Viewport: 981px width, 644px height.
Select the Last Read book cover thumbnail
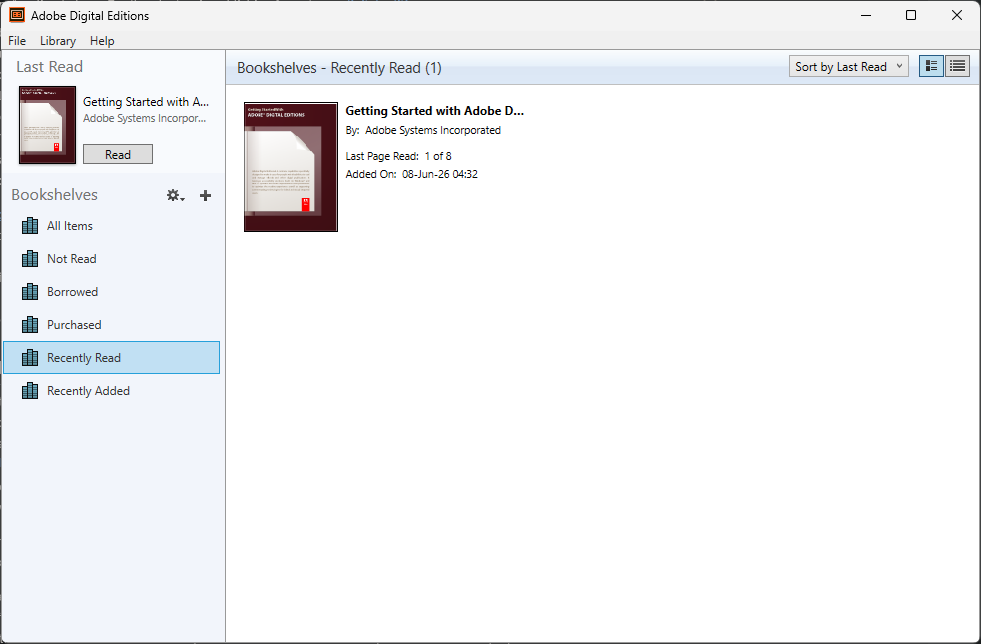(48, 125)
